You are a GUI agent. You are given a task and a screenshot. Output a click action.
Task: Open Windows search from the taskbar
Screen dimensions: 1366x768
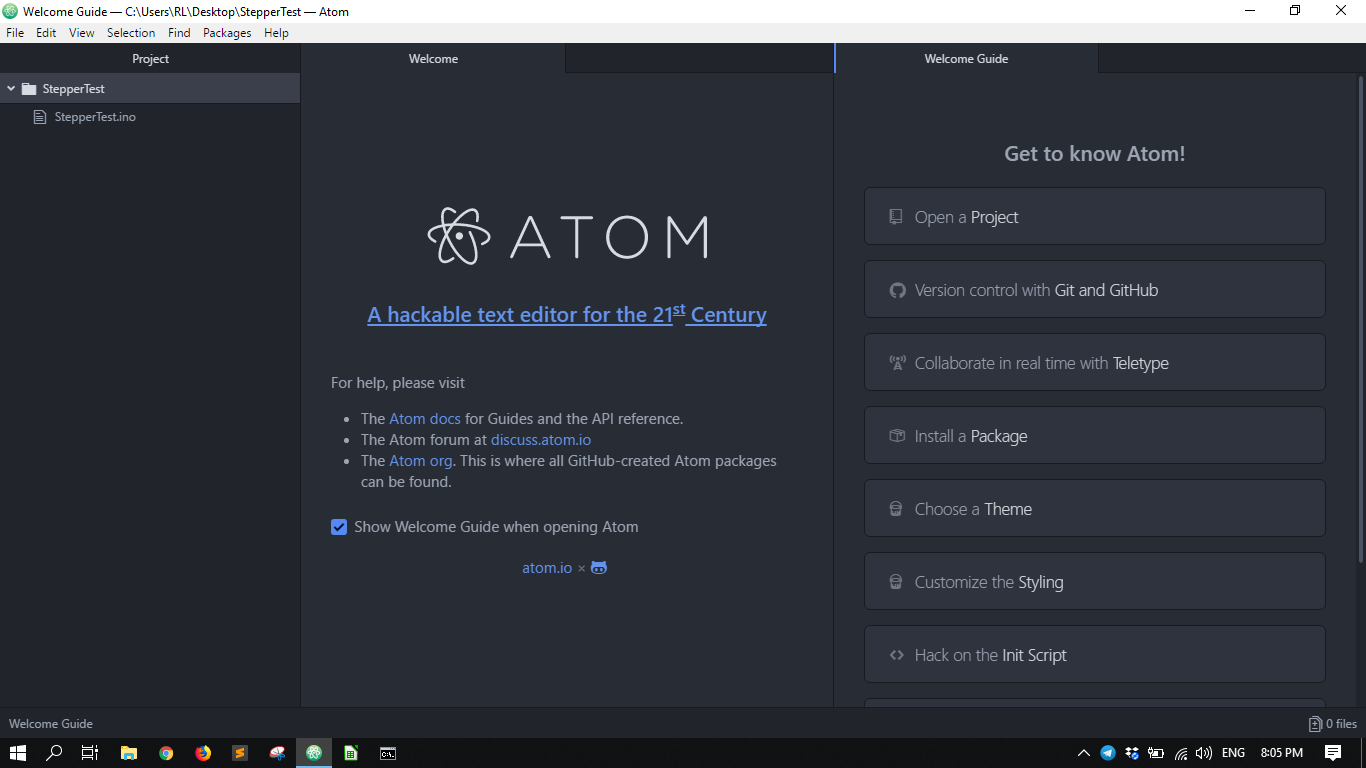click(54, 753)
